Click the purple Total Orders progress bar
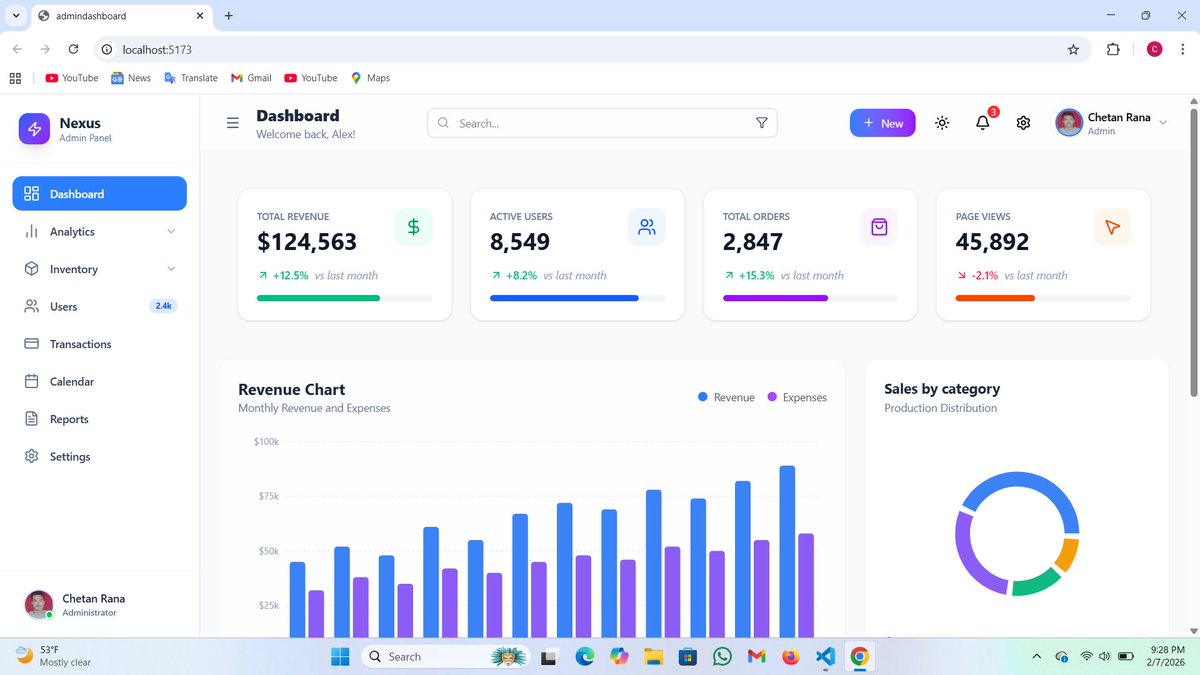The height and width of the screenshot is (675, 1200). pos(775,298)
